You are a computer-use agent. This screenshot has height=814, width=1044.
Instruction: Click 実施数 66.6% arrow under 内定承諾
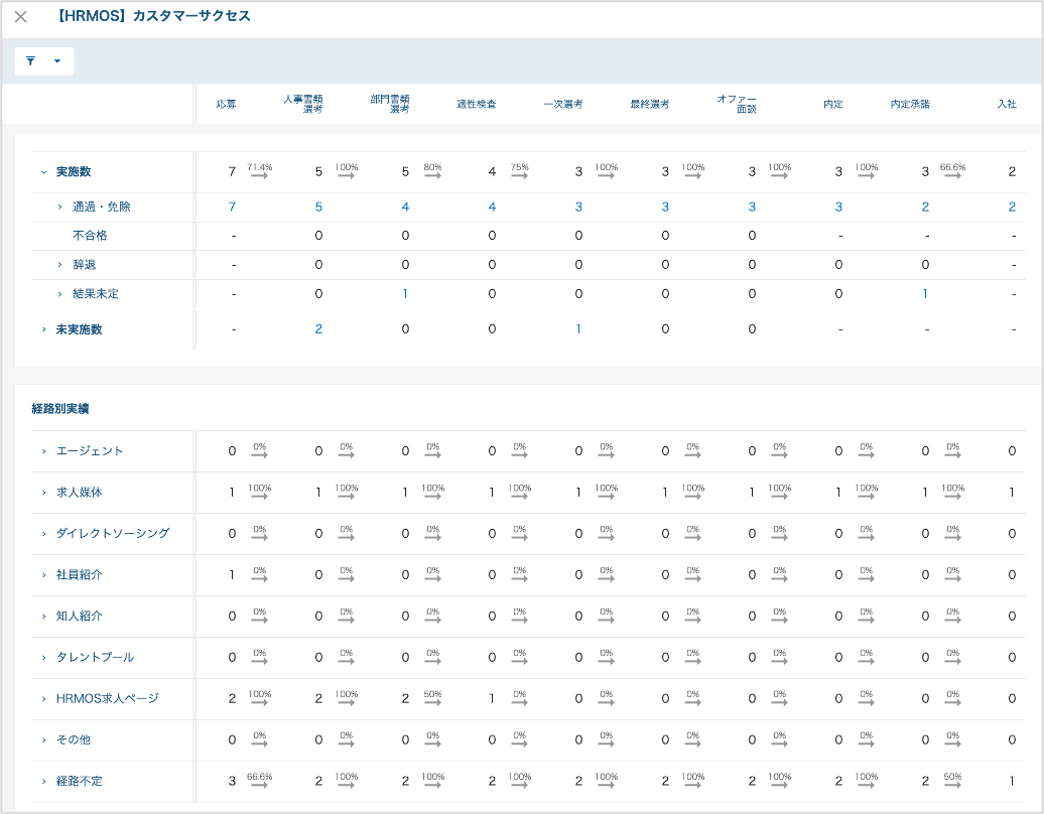click(953, 172)
